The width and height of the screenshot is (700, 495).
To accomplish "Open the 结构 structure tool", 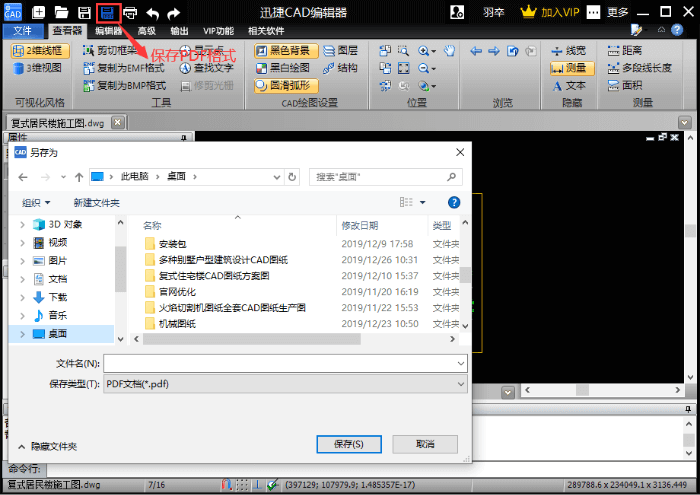I will 340,68.
